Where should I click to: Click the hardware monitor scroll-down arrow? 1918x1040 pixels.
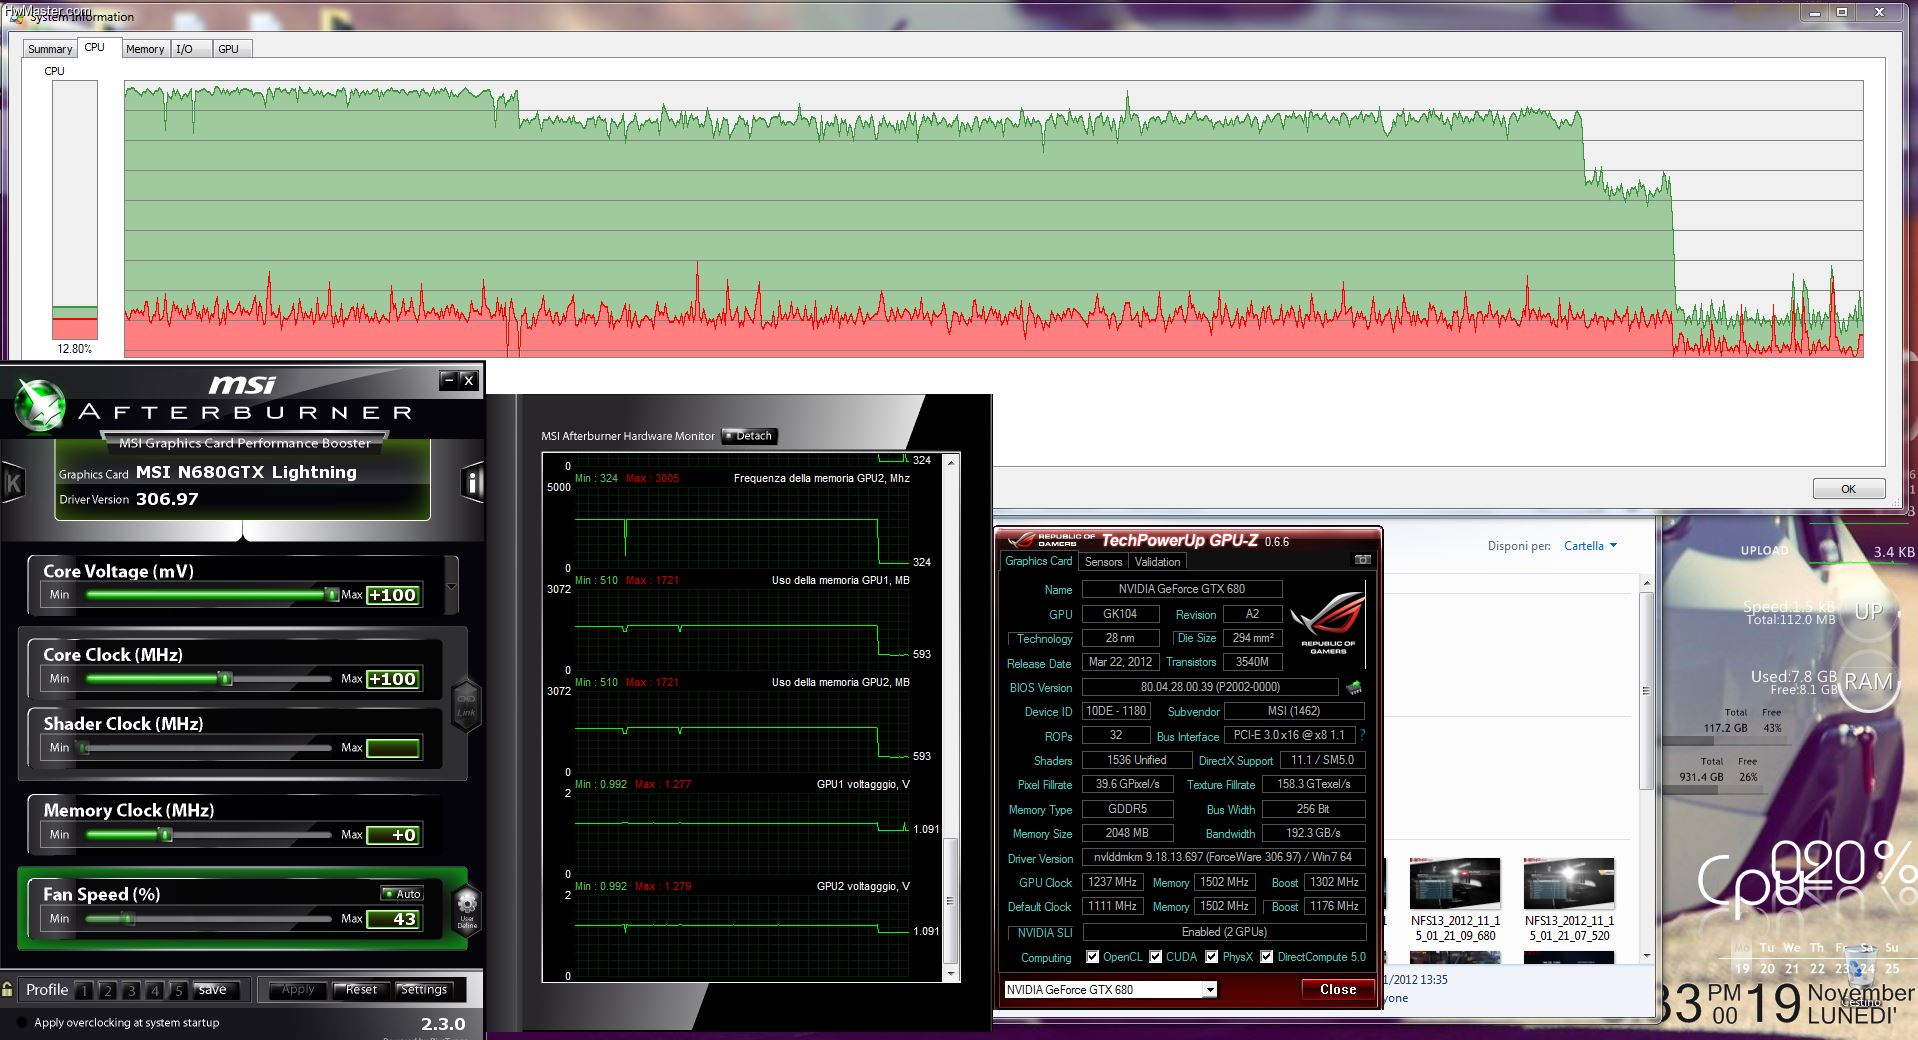[x=951, y=973]
